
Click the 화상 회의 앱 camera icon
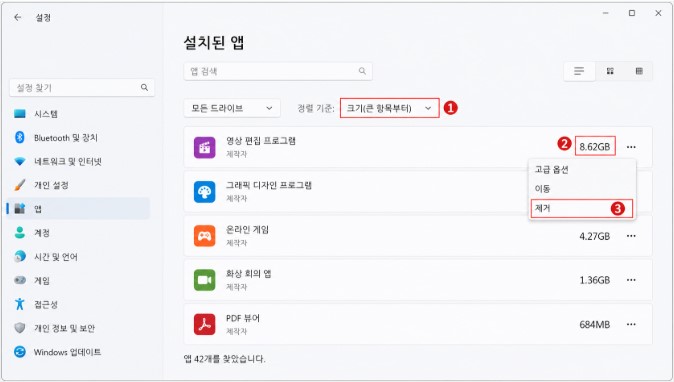coord(205,280)
